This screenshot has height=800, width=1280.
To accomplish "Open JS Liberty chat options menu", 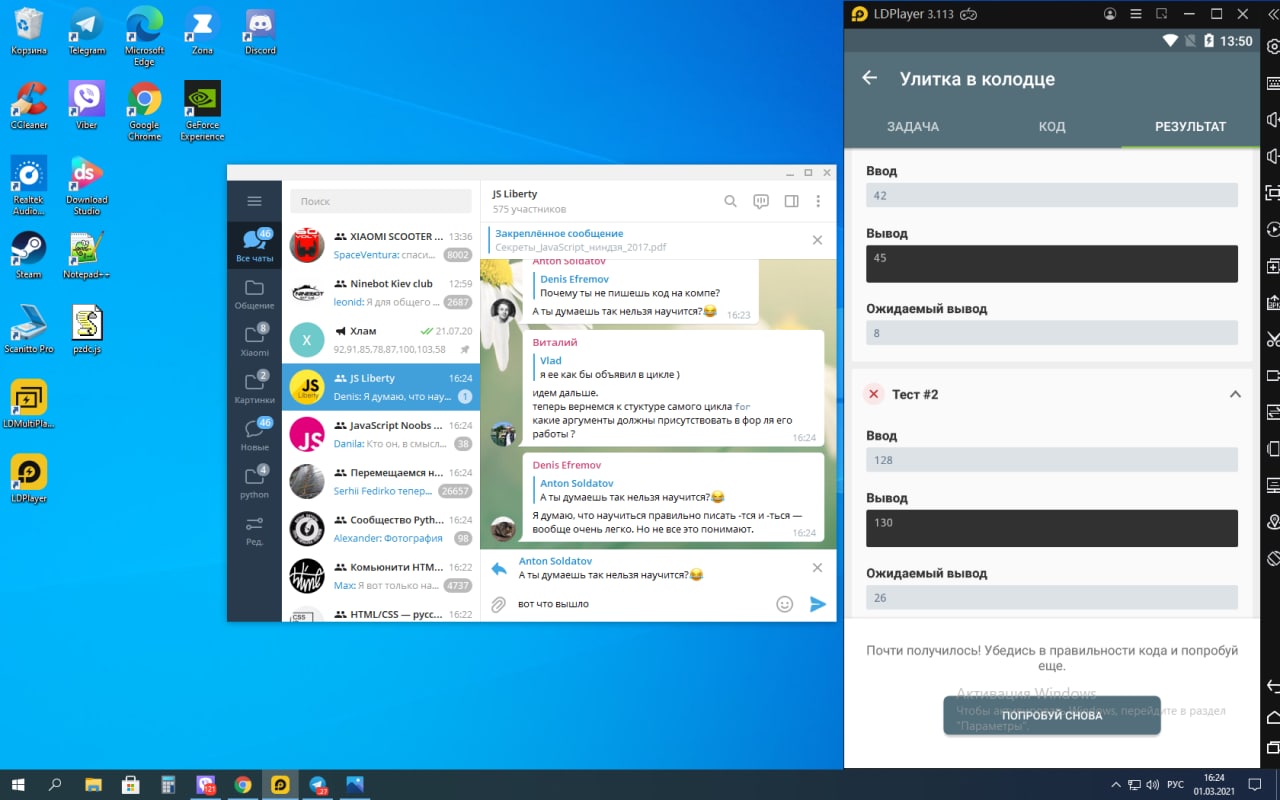I will (x=818, y=201).
